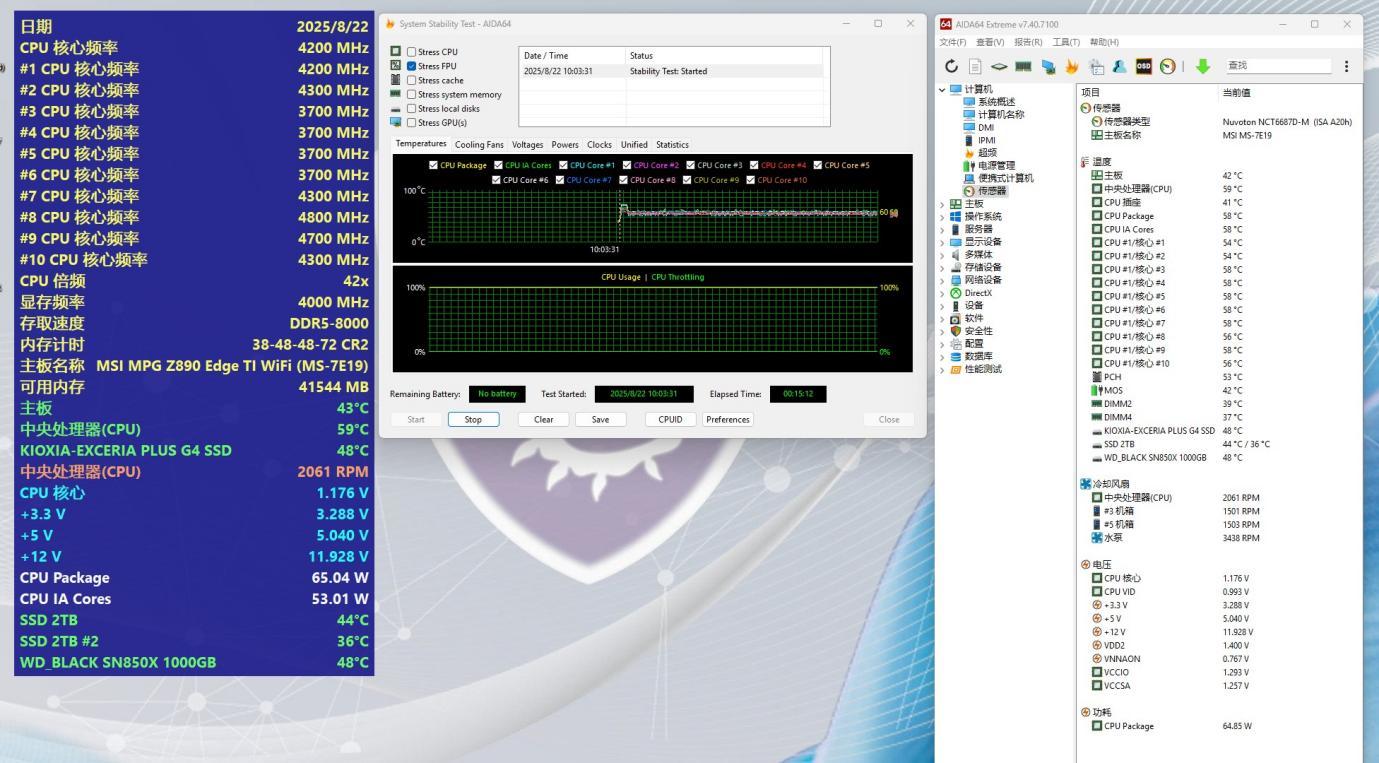Screen dimensions: 1379x763
Task: Select the IPMI tree item
Action: pos(978,140)
